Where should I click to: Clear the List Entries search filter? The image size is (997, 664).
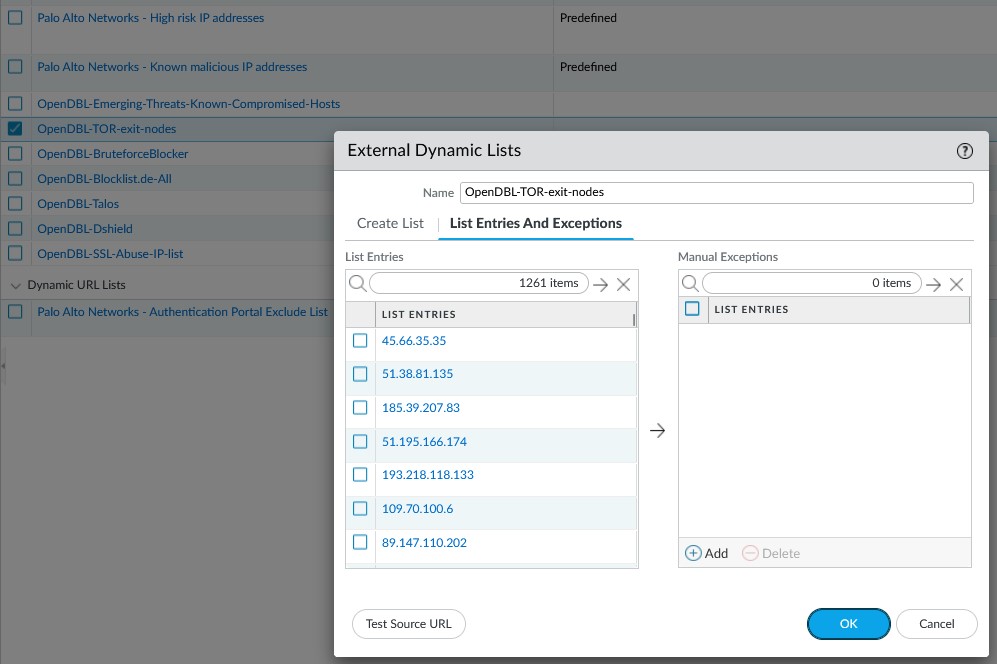pyautogui.click(x=624, y=284)
